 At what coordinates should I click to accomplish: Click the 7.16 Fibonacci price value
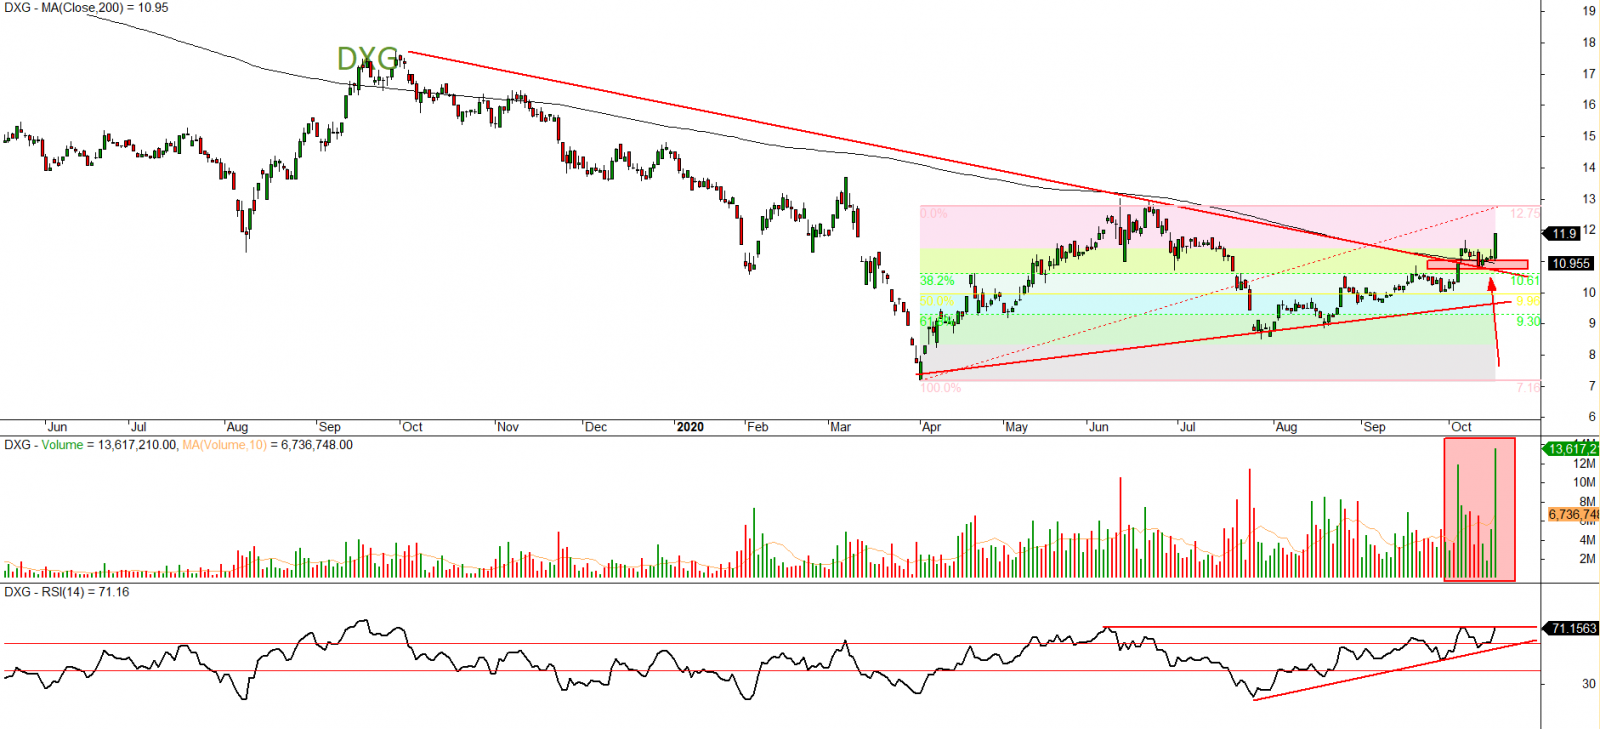click(x=1528, y=387)
